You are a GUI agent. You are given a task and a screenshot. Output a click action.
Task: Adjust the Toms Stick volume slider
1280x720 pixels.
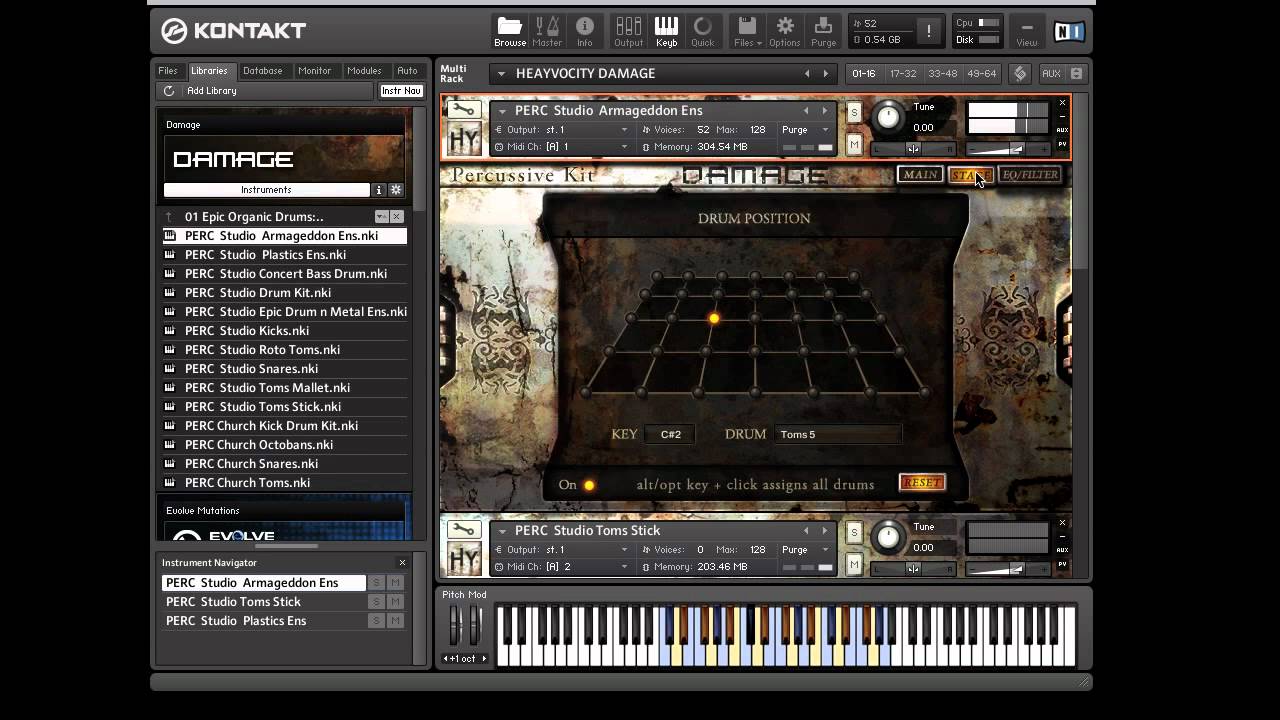coord(1008,569)
